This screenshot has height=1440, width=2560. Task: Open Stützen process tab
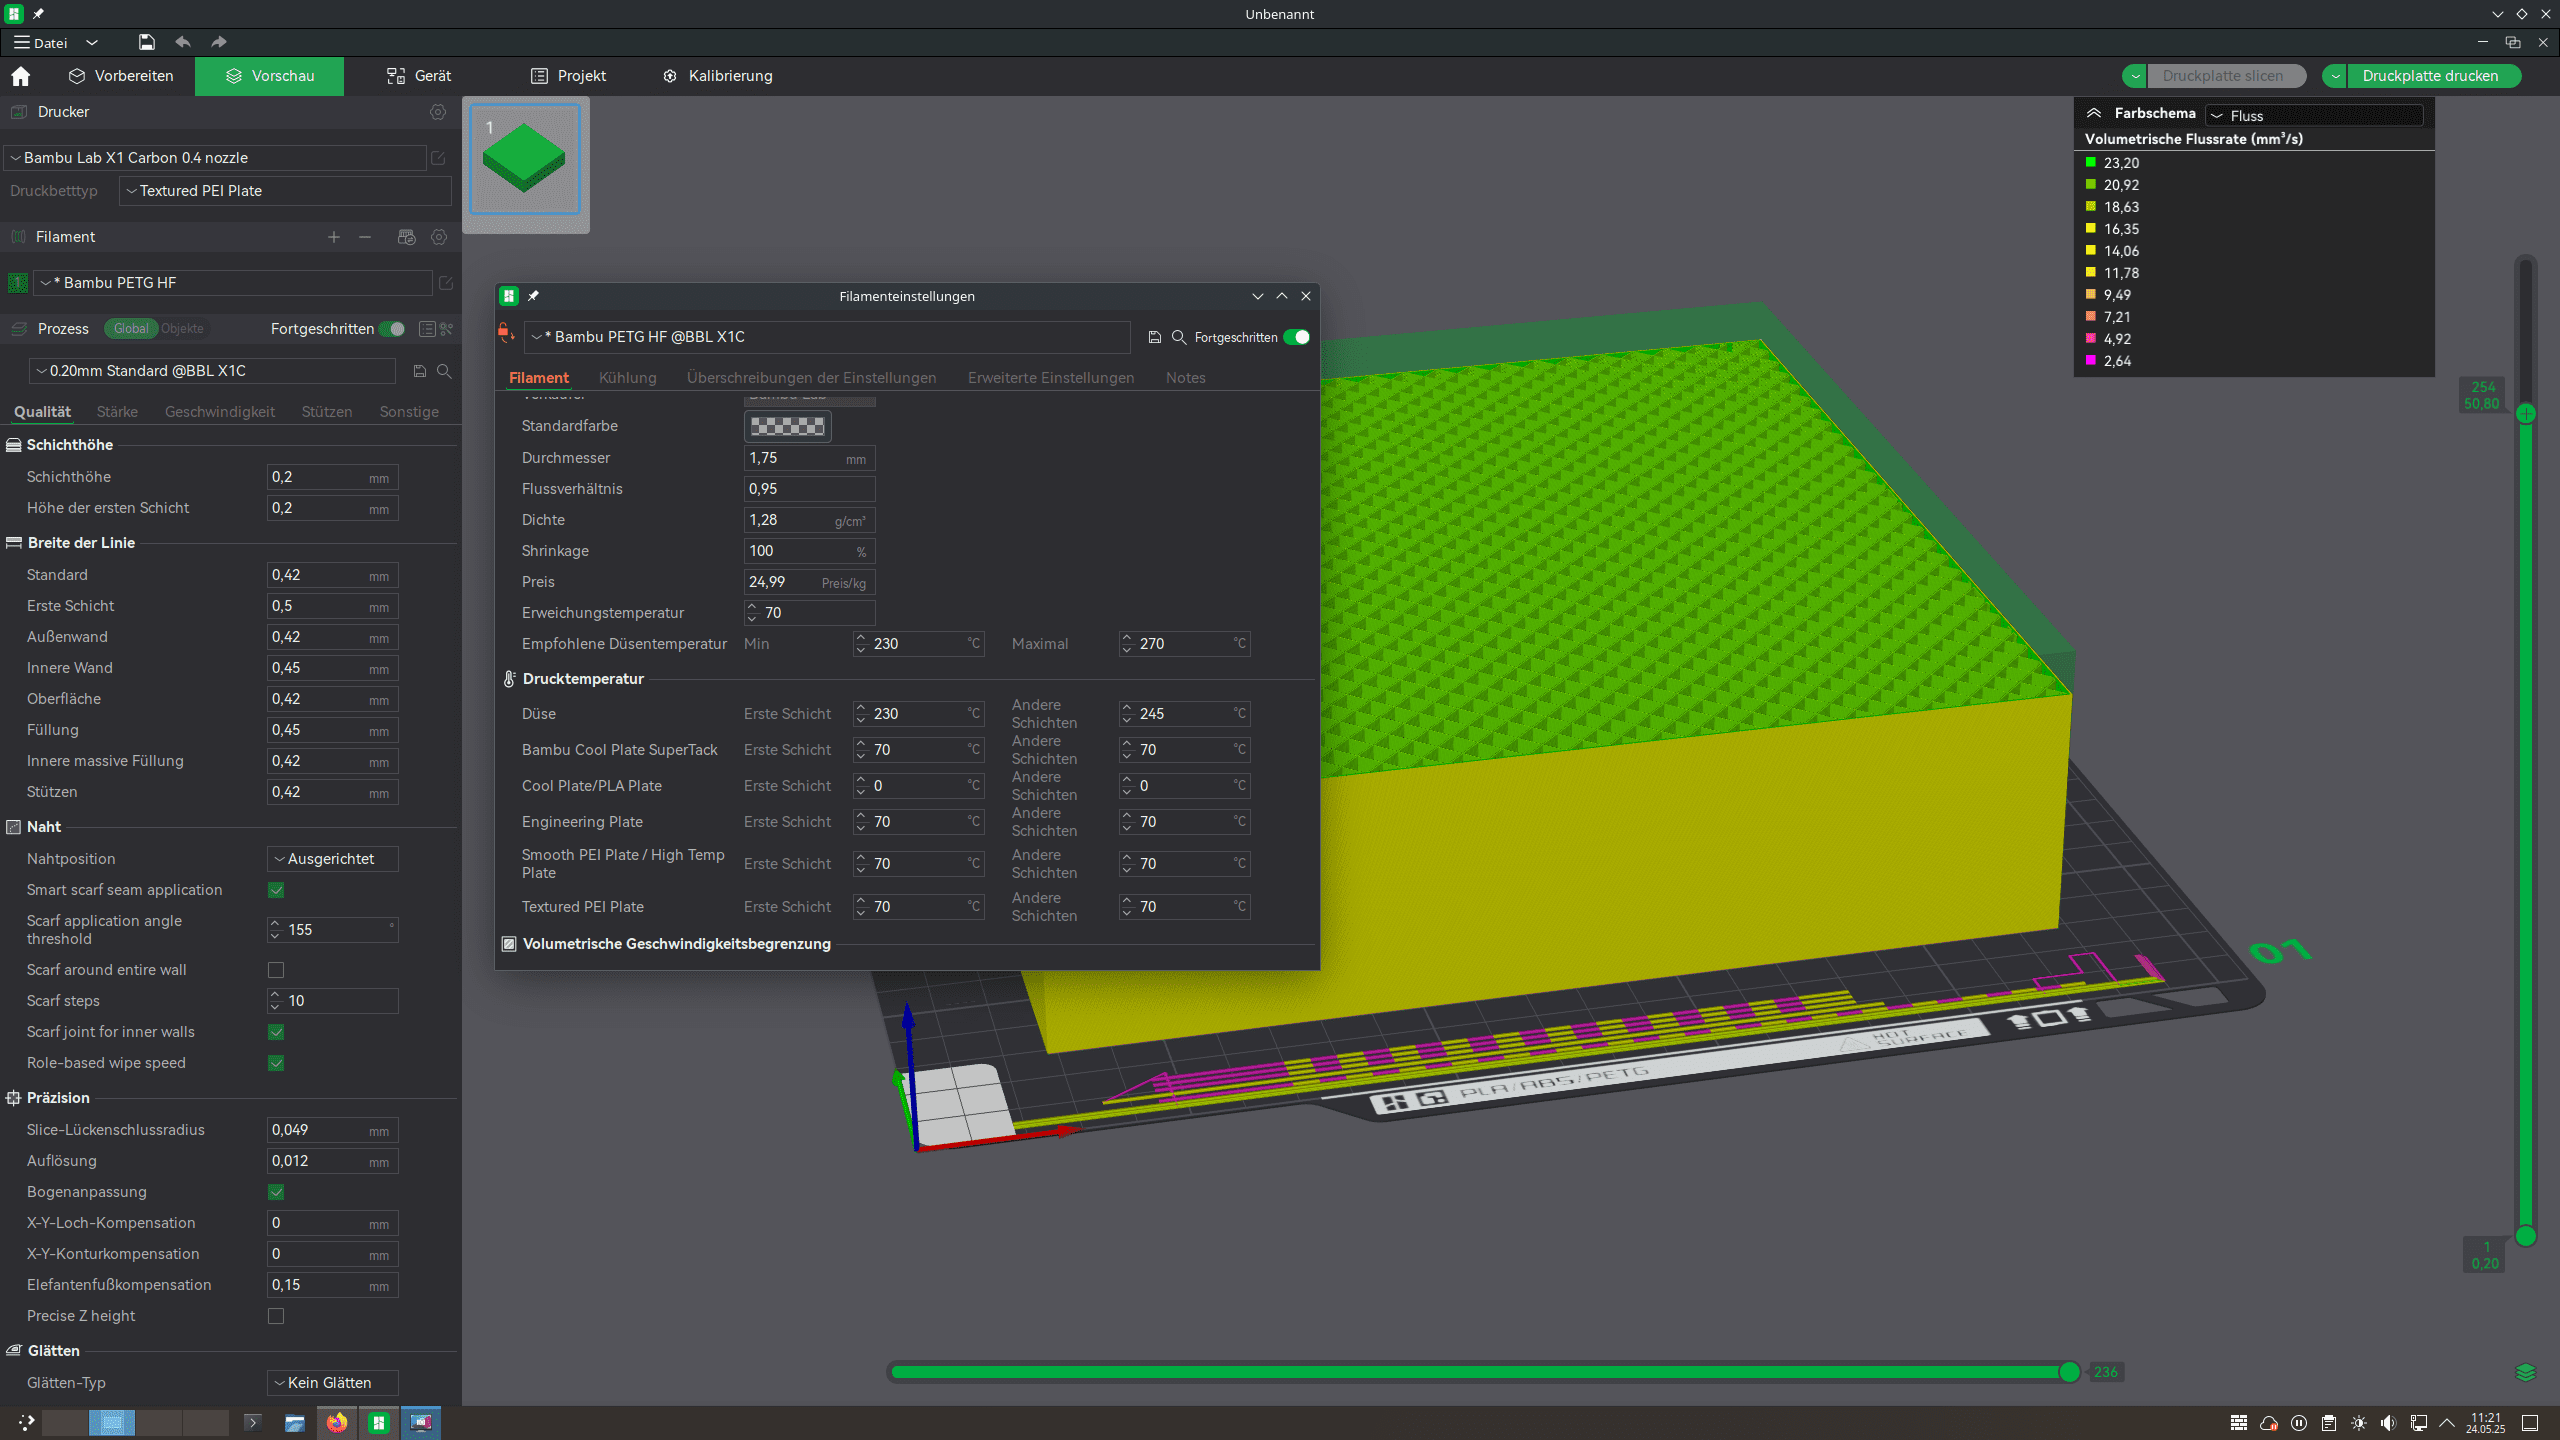(x=327, y=412)
